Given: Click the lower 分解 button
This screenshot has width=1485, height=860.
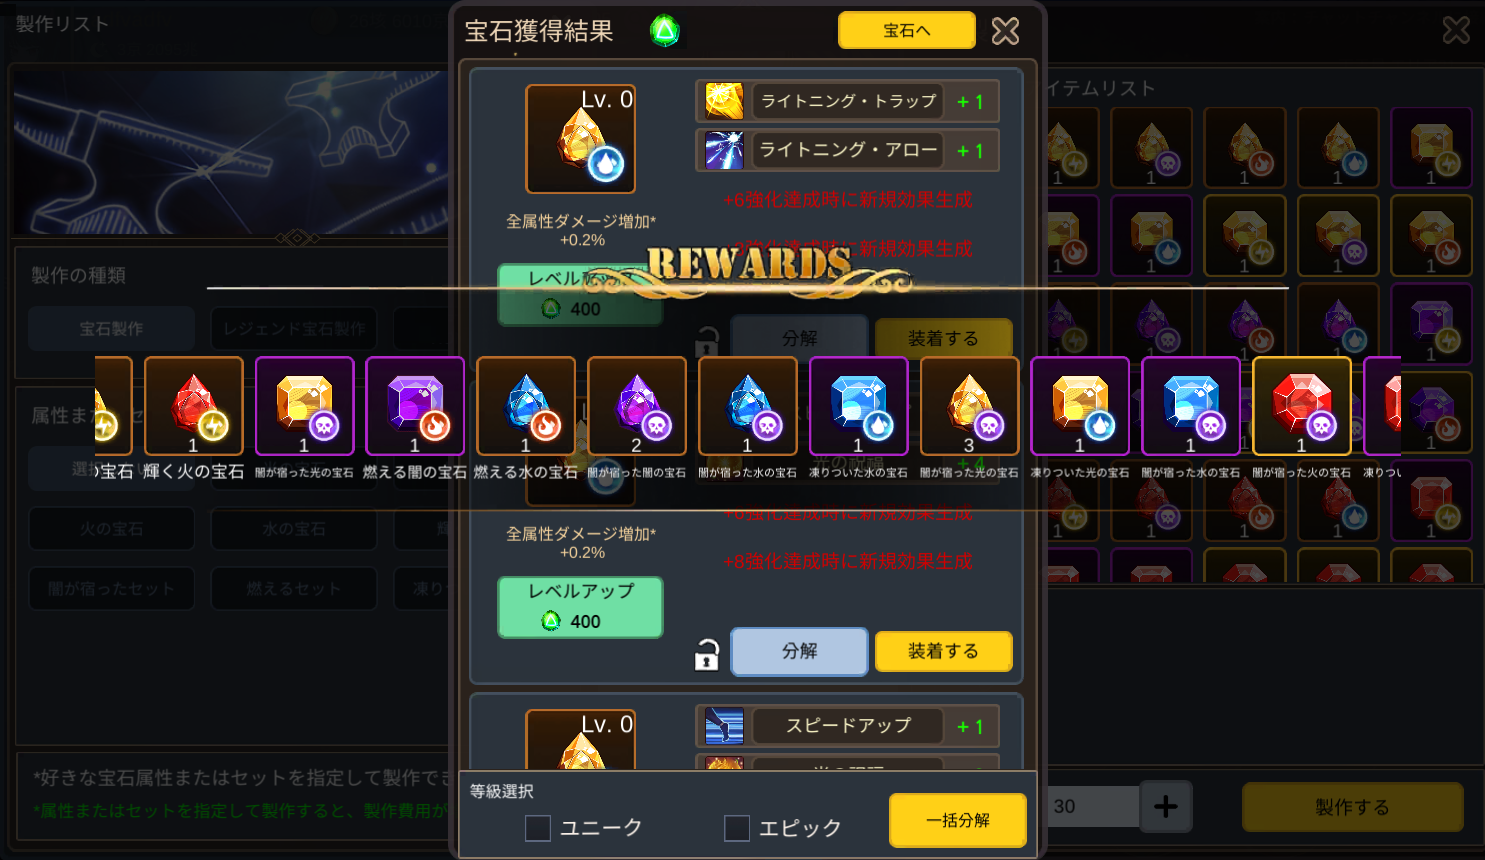Looking at the screenshot, I should [x=799, y=651].
